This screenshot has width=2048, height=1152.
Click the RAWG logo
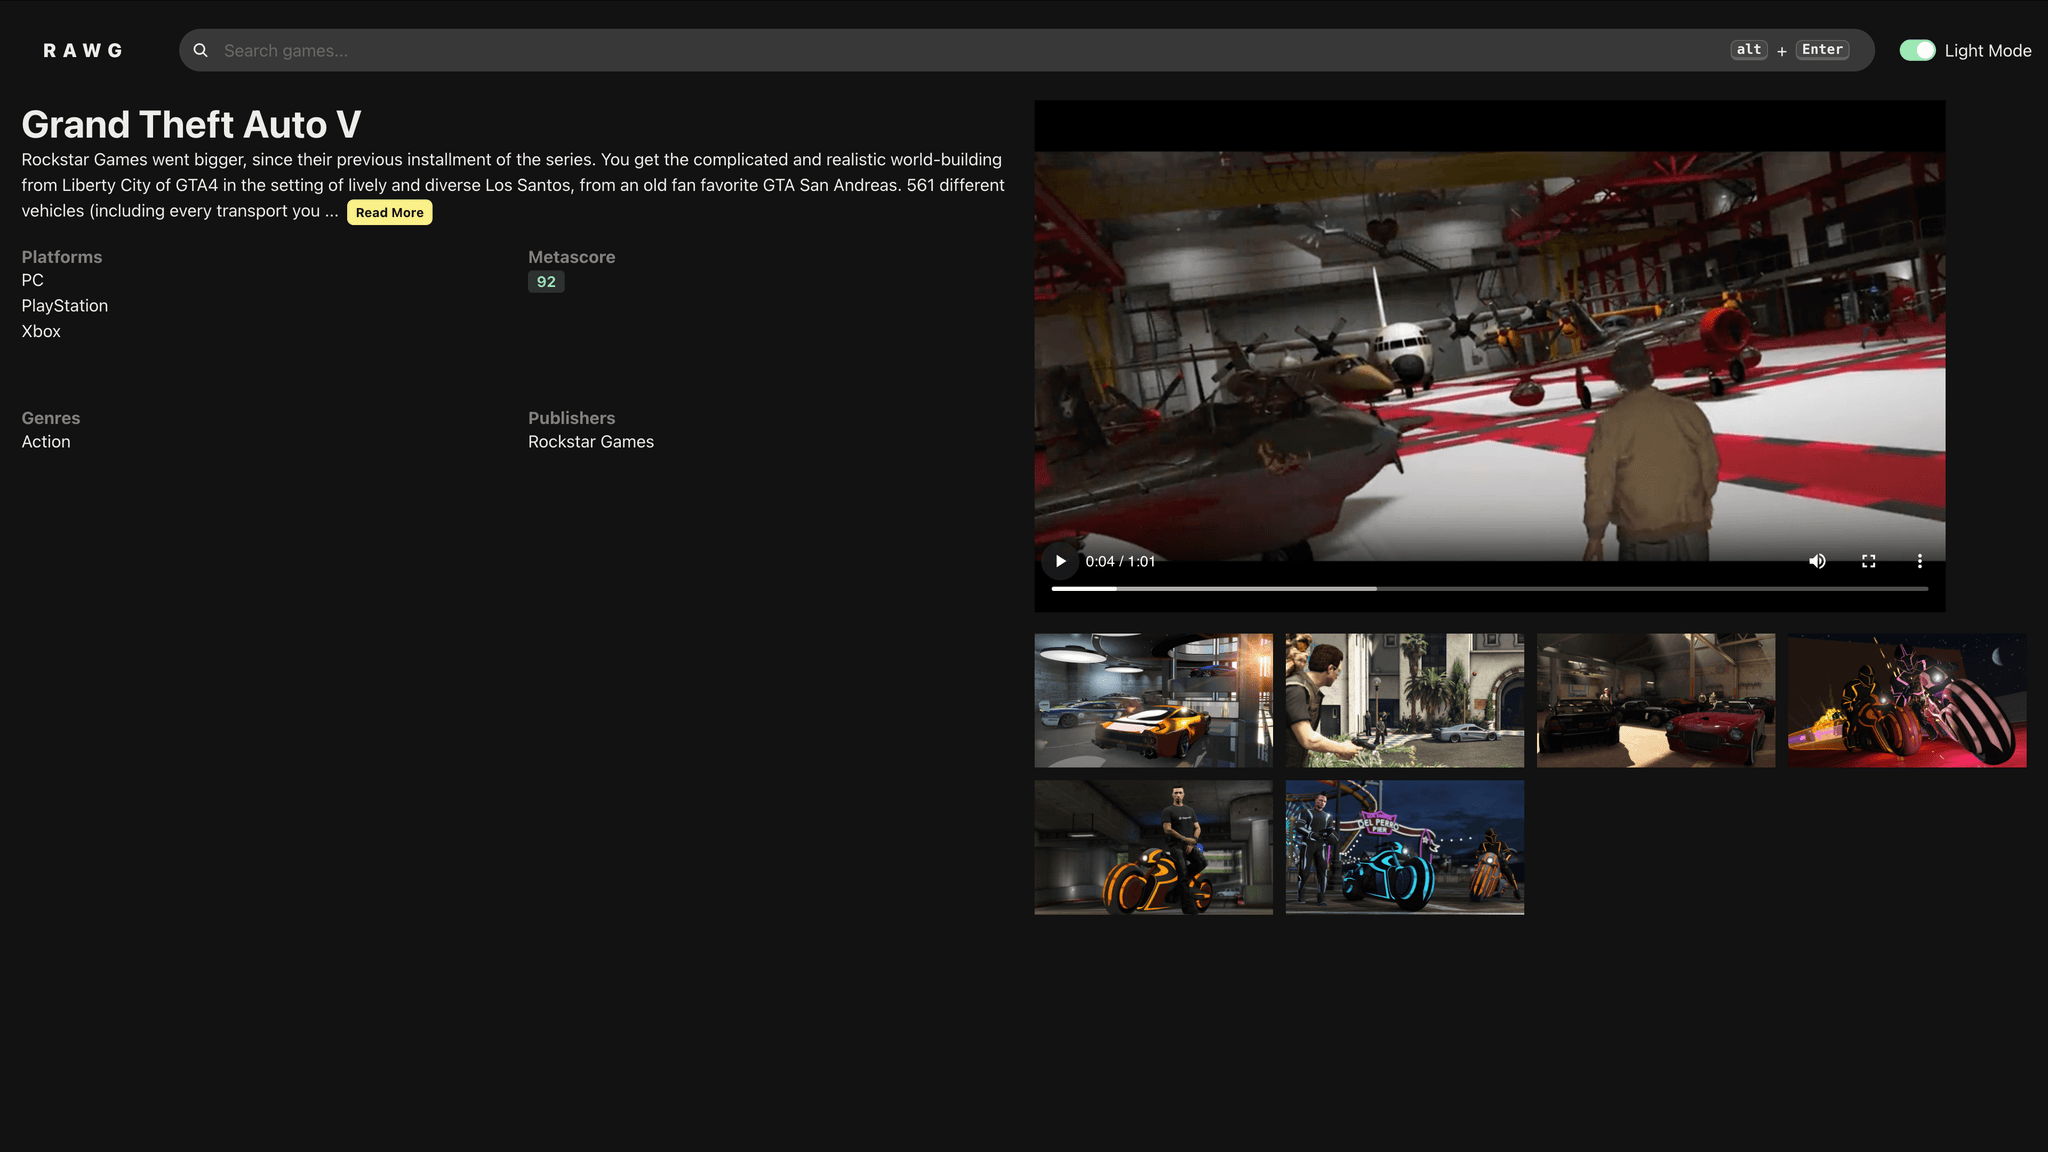point(83,51)
